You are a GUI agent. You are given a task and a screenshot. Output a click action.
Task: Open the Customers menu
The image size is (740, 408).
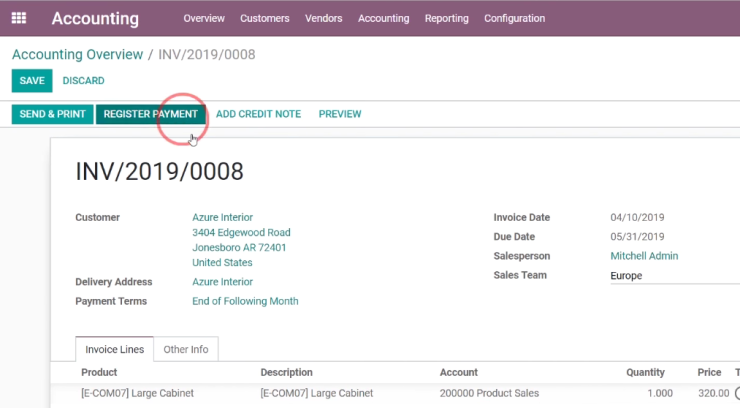pyautogui.click(x=265, y=18)
